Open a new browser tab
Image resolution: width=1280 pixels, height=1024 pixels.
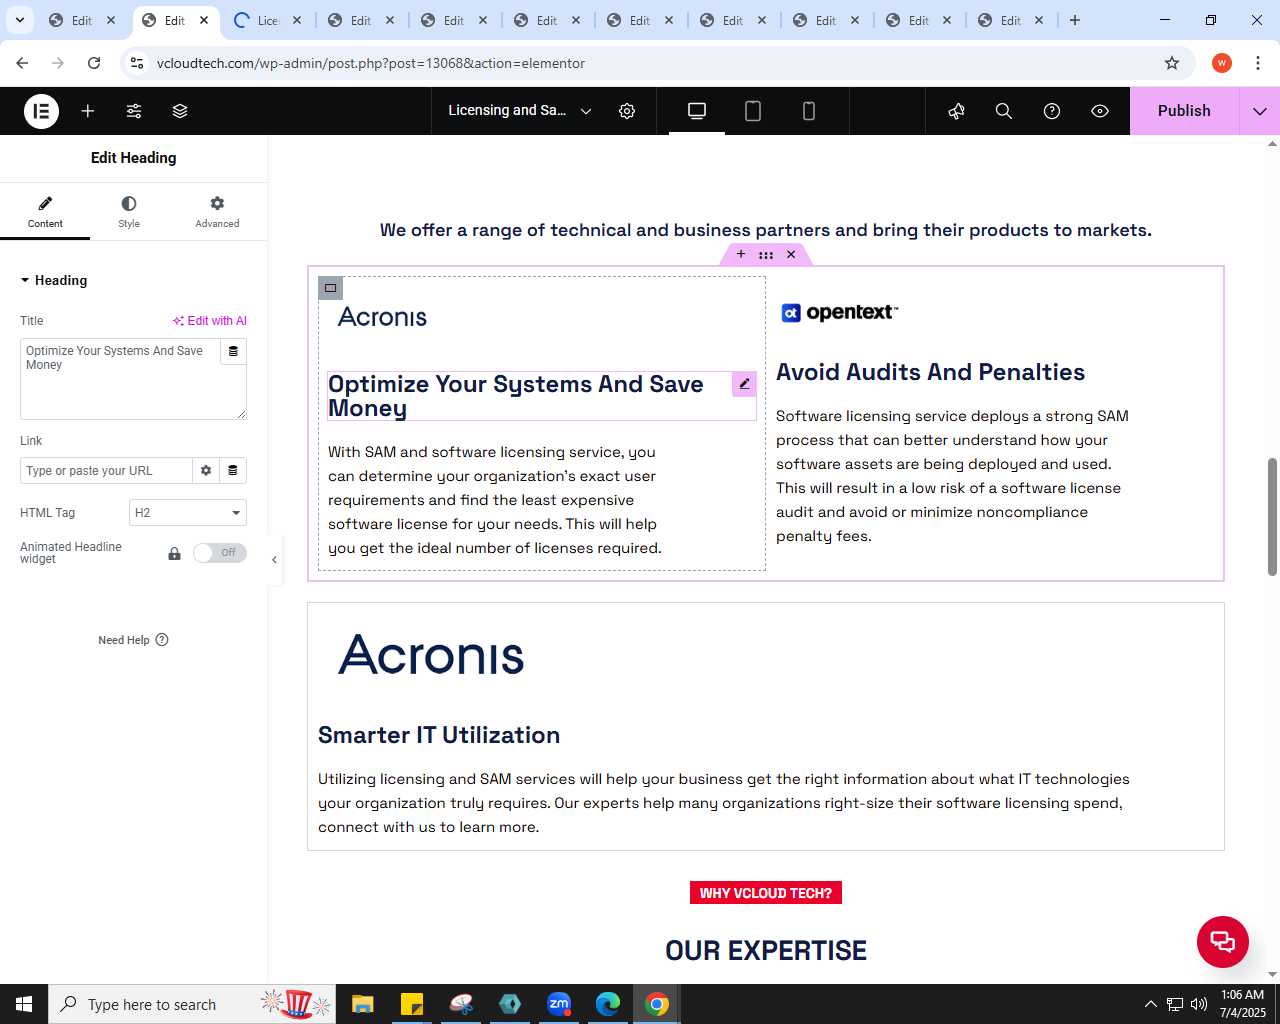[1075, 20]
